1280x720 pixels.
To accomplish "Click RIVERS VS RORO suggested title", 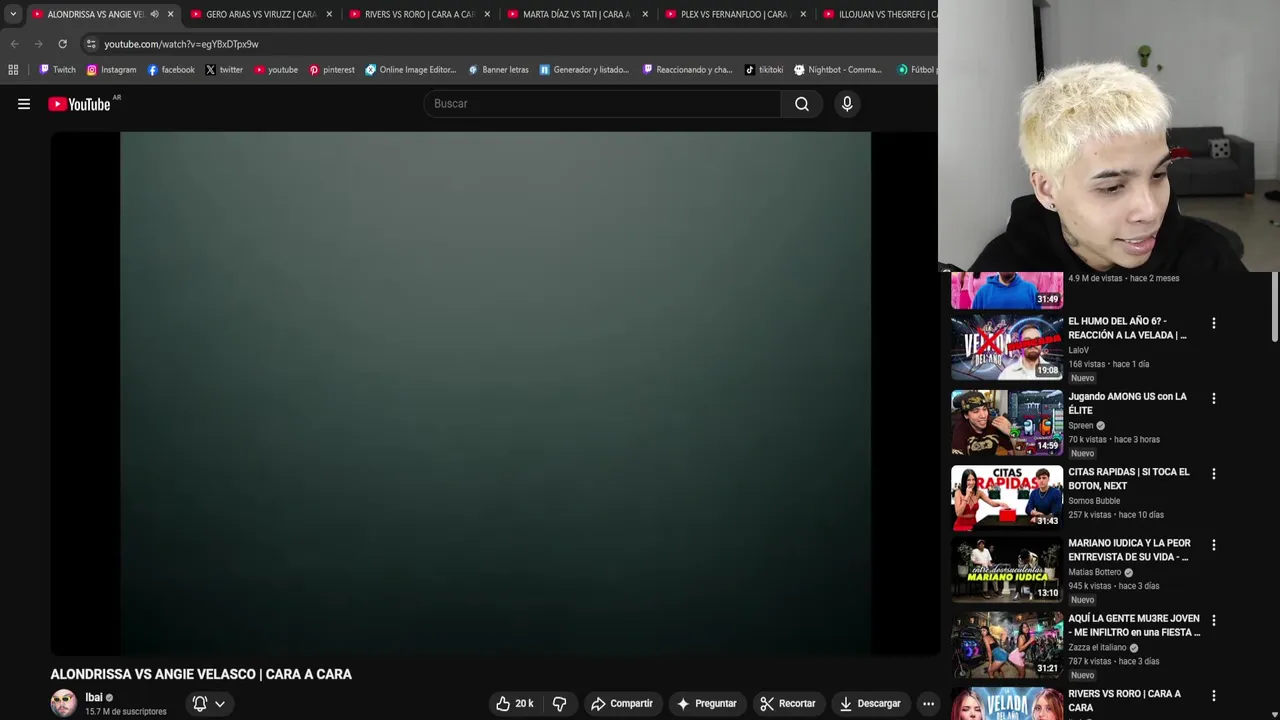I will coord(1124,701).
